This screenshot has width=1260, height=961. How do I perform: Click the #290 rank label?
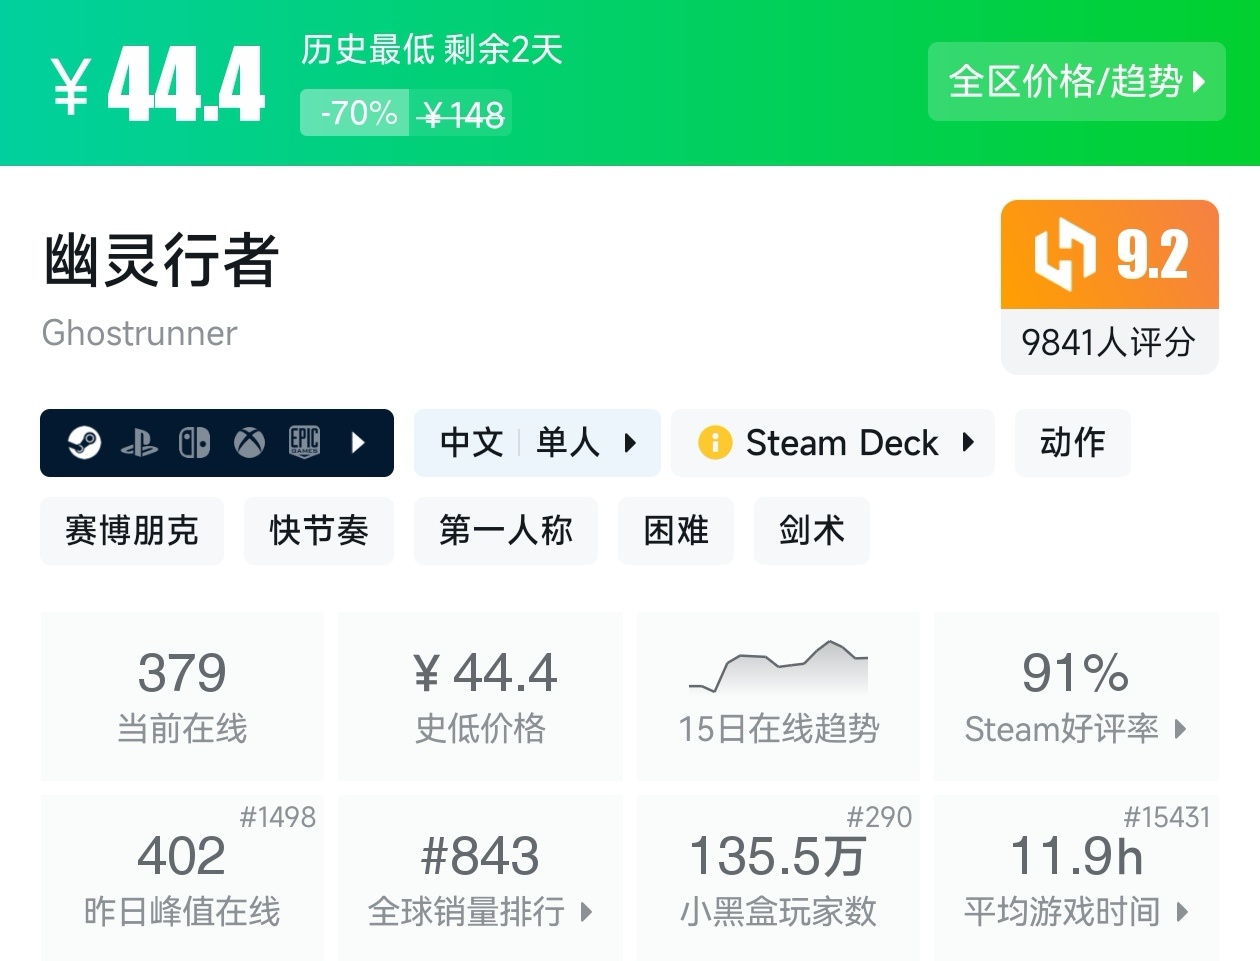(879, 817)
